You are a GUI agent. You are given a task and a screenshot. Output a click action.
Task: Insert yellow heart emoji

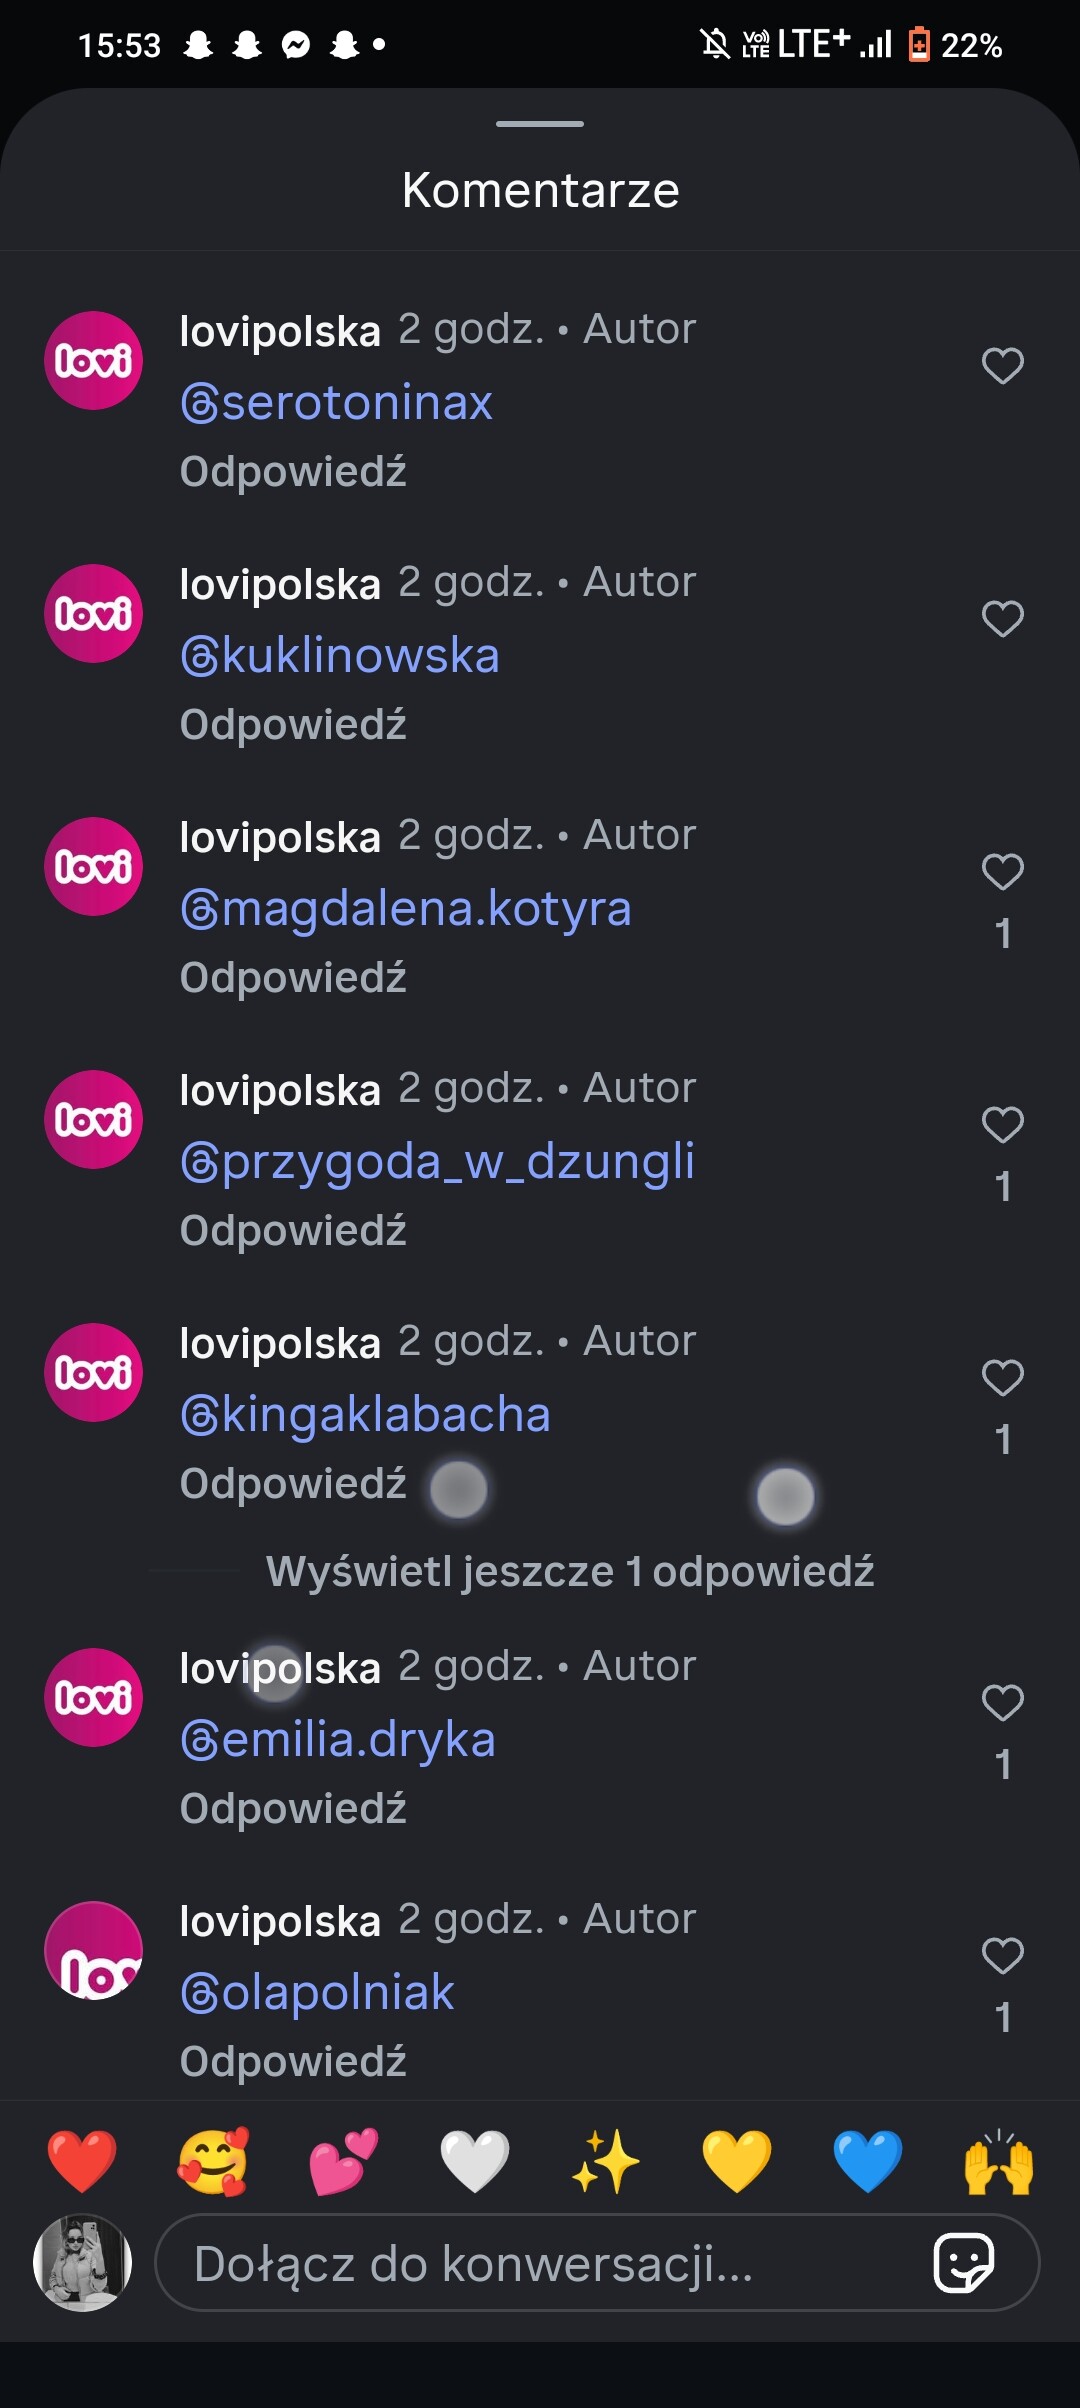point(737,2162)
